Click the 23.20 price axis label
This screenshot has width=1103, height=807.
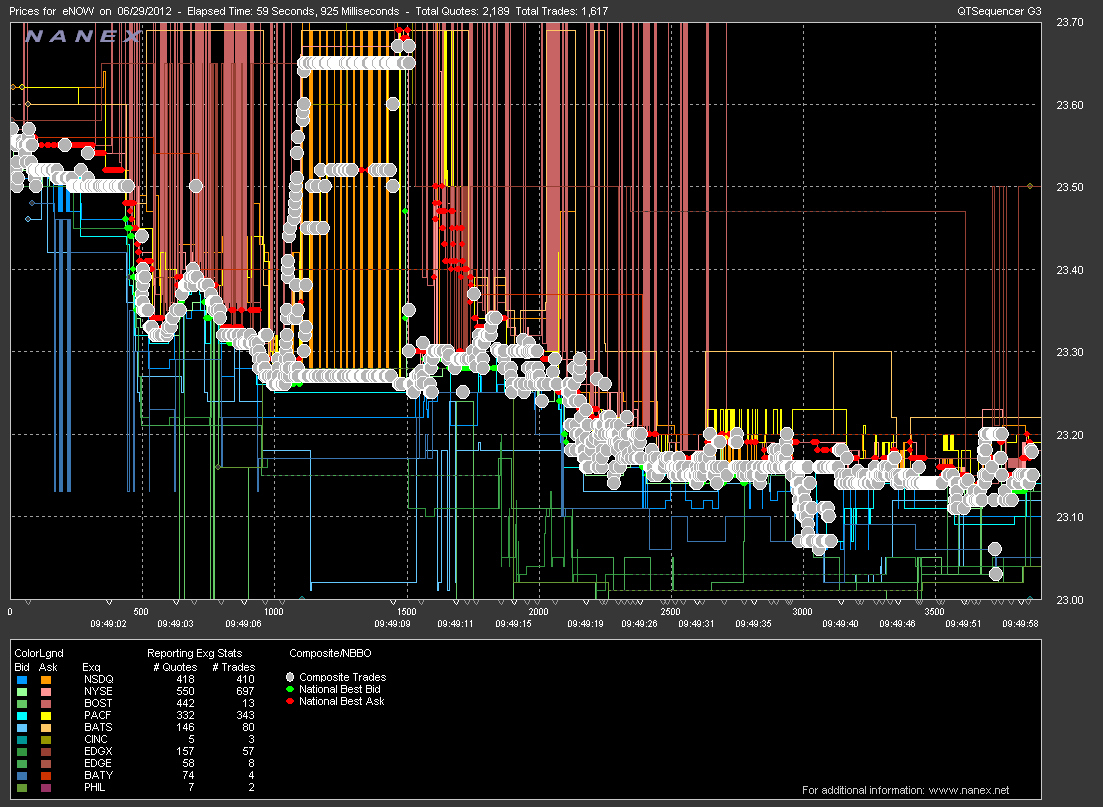click(1070, 436)
